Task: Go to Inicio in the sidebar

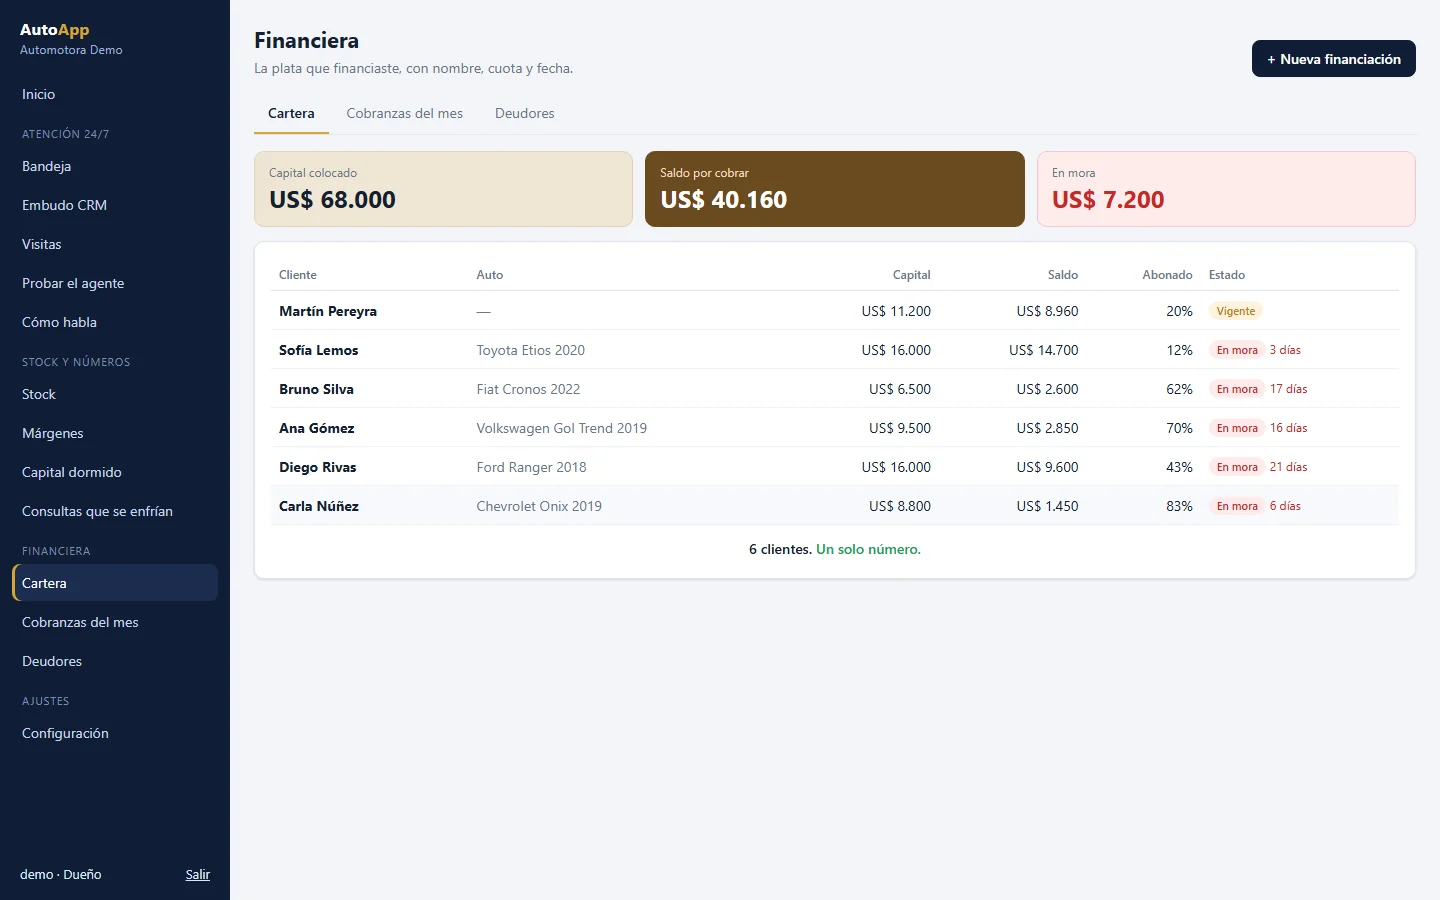Action: click(115, 94)
